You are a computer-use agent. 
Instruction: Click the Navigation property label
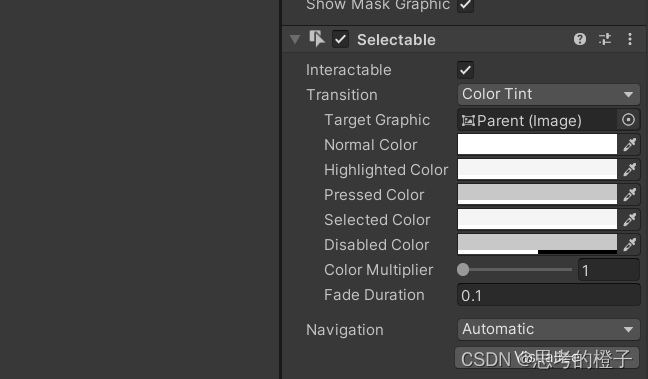coord(345,330)
